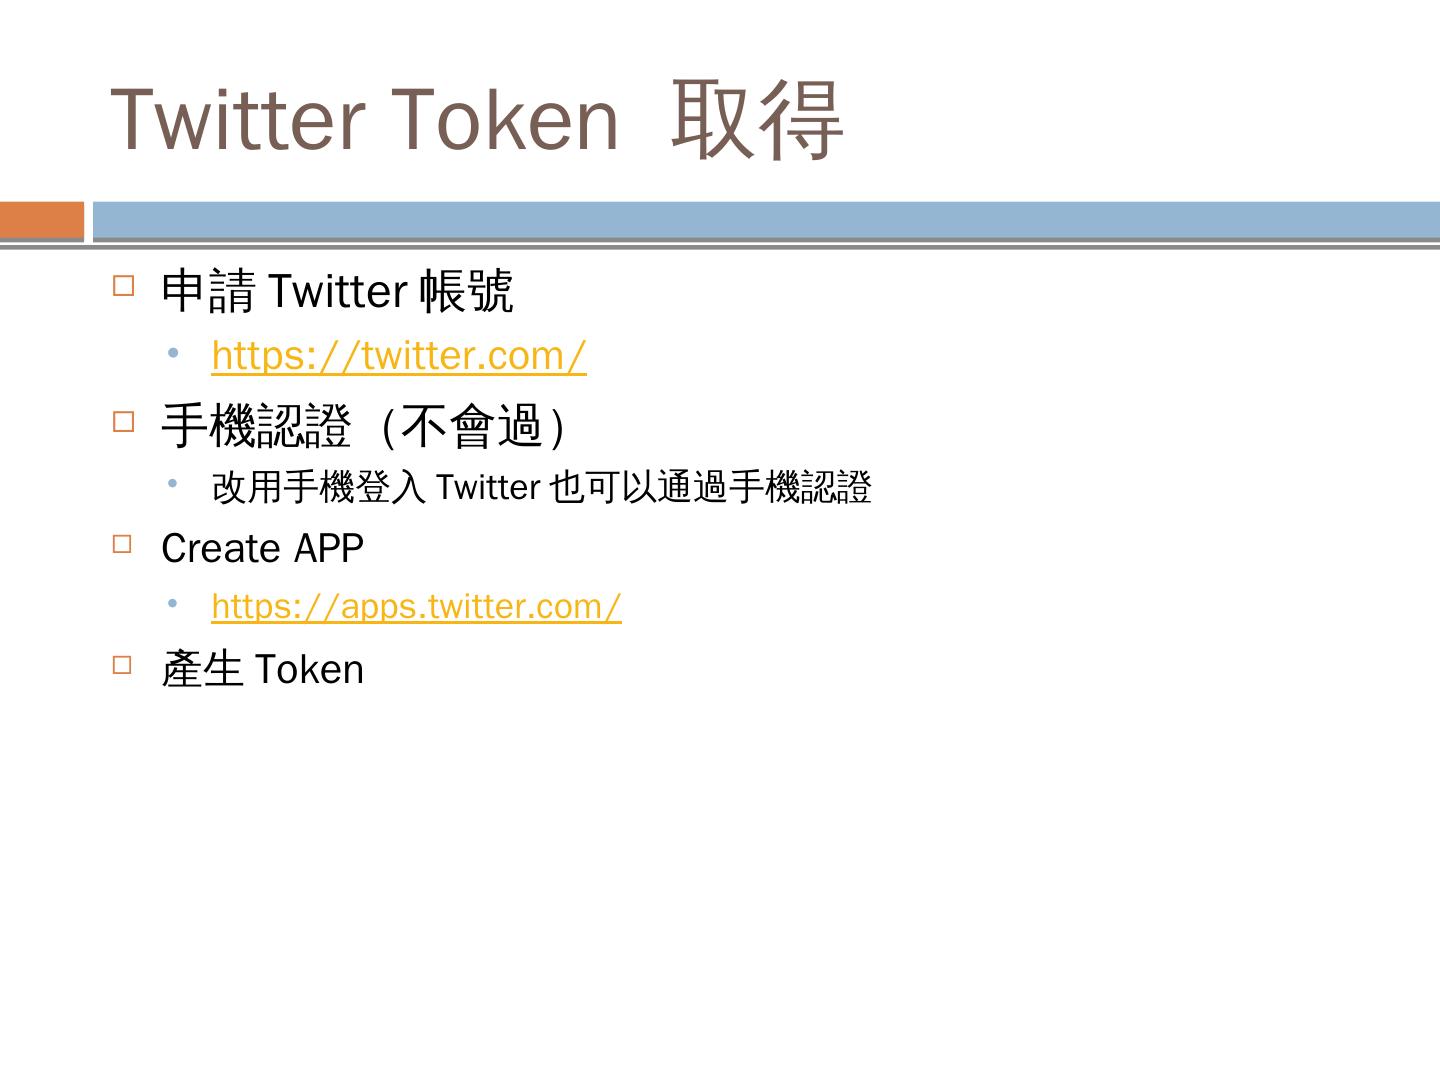Click the word Twitter in the title
Viewport: 1440px width, 1080px height.
(236, 119)
